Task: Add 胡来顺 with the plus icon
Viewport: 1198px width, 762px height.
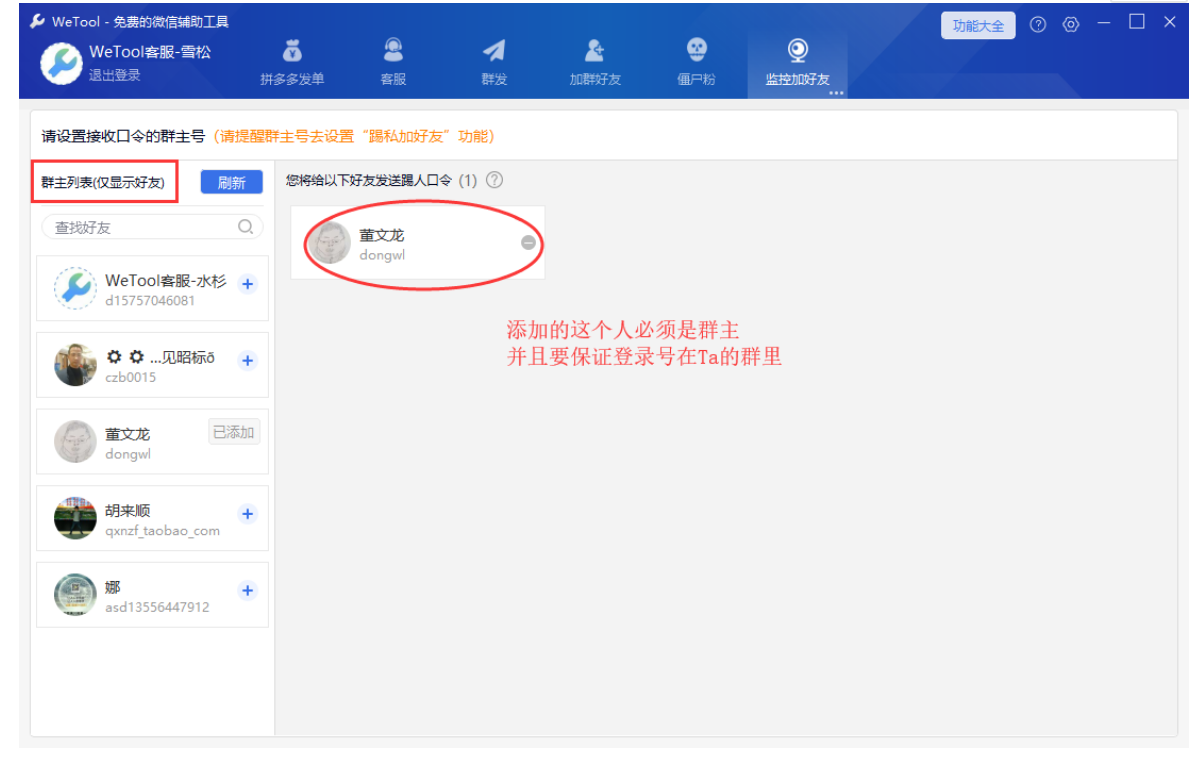Action: pyautogui.click(x=248, y=514)
